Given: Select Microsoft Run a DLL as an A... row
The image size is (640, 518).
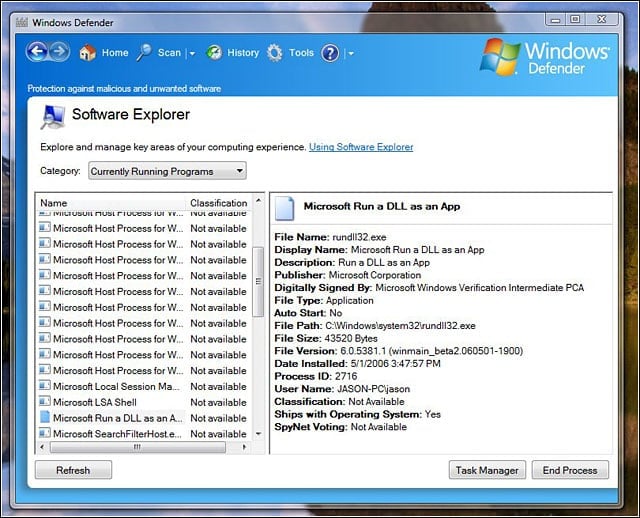Looking at the screenshot, I should click(144, 418).
